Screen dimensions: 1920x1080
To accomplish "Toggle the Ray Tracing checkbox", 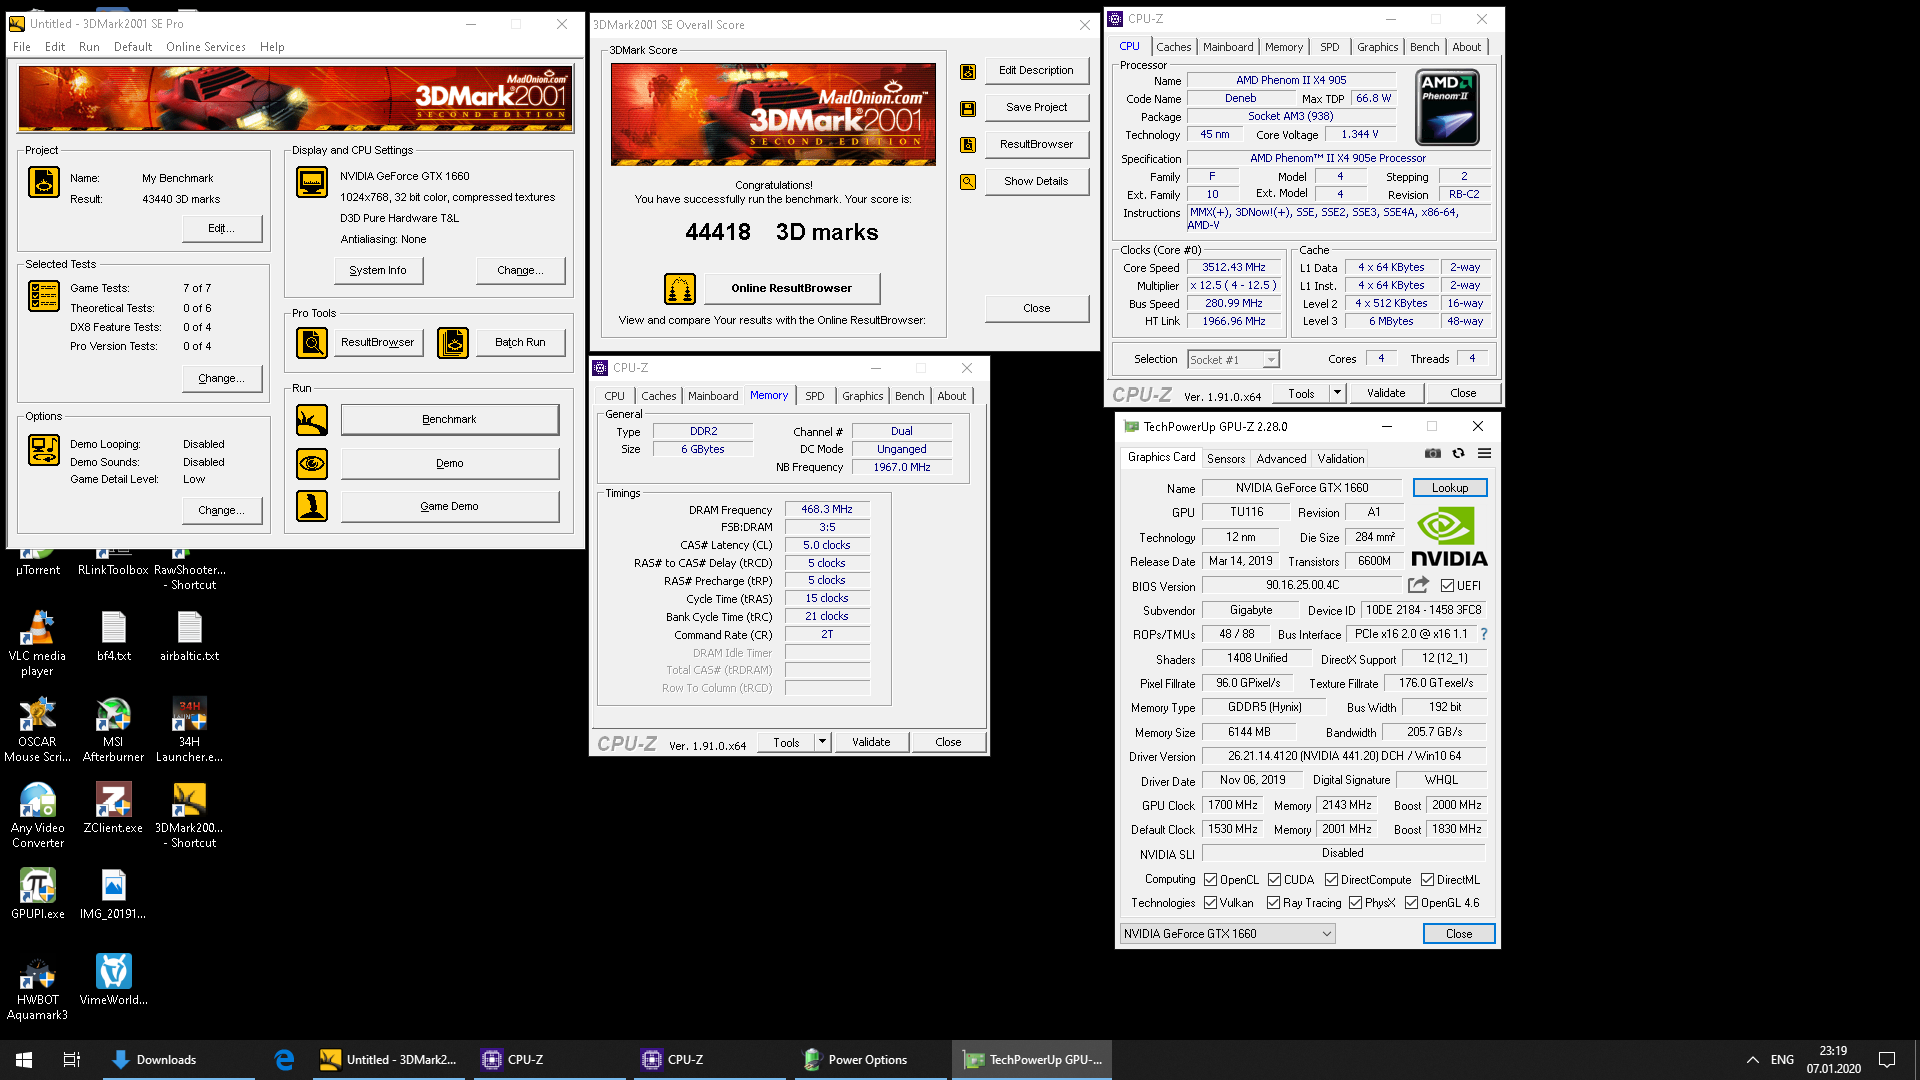I will [x=1274, y=903].
